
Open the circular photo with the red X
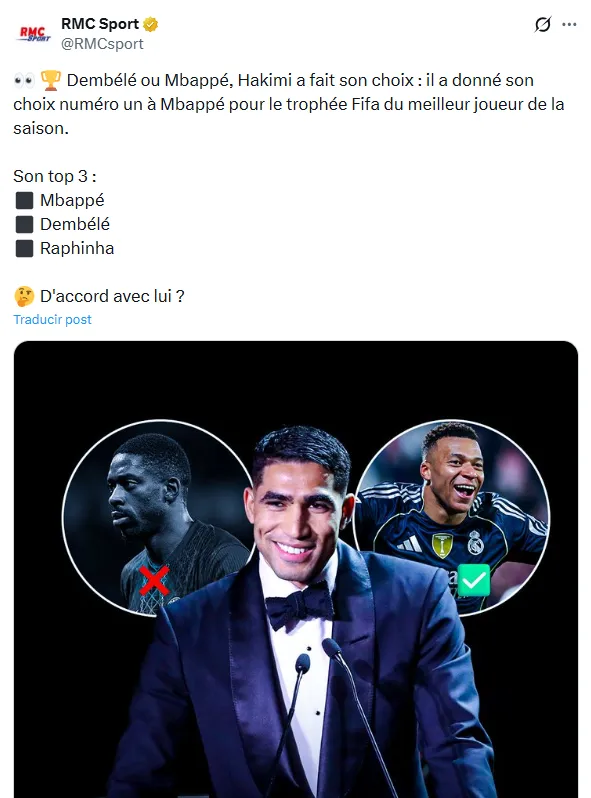click(159, 518)
